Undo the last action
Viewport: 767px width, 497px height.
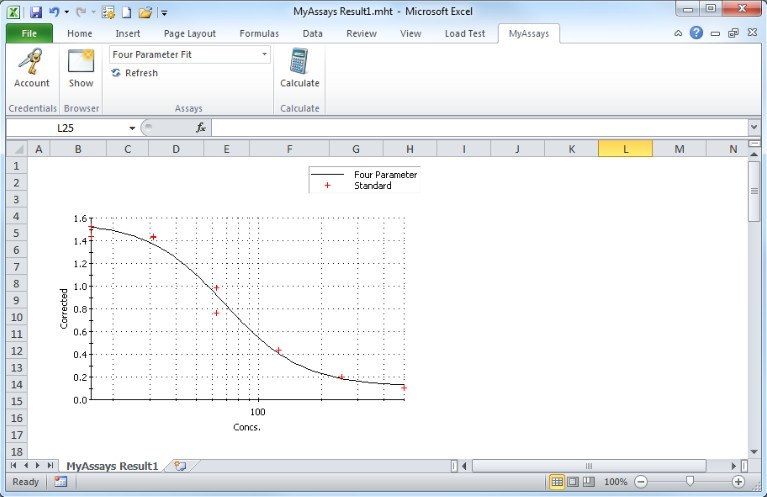(x=54, y=12)
